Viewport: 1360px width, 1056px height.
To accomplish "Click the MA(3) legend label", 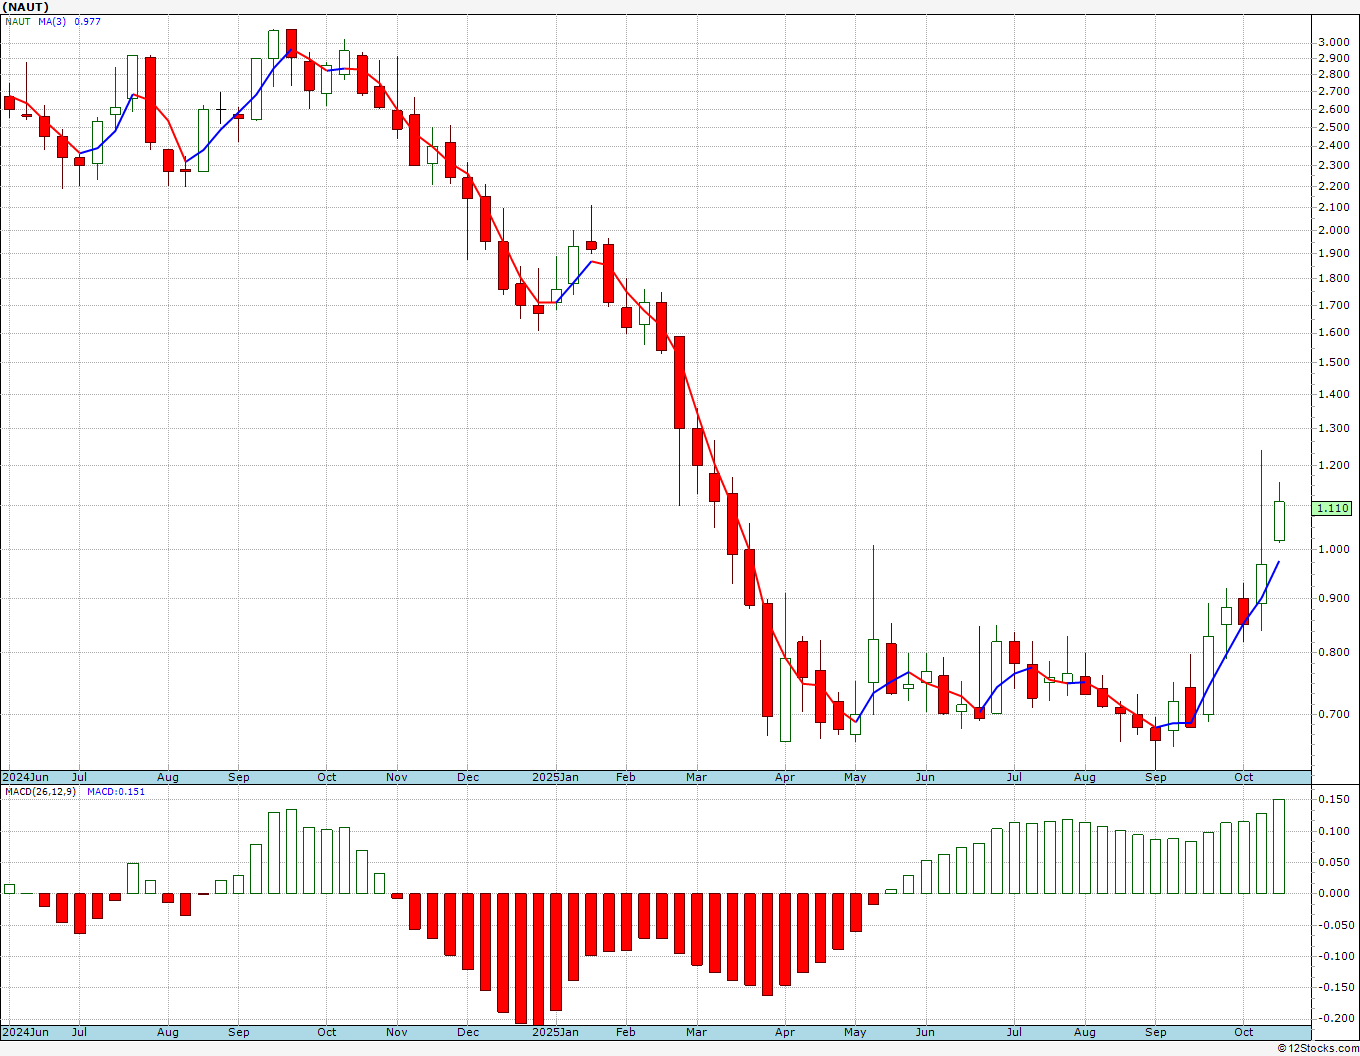I will tap(52, 21).
